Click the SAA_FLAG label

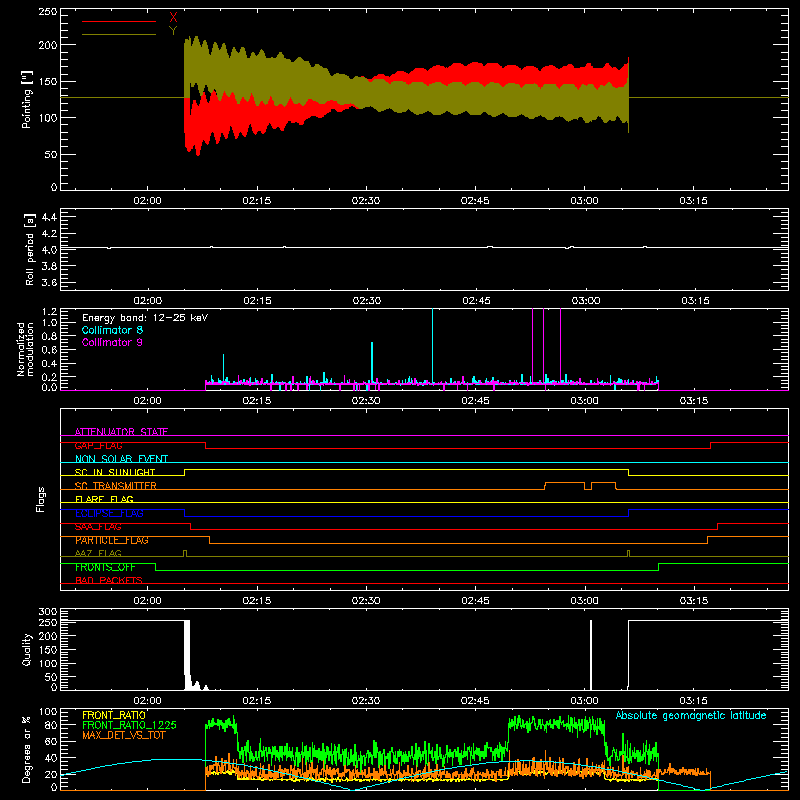pos(98,527)
